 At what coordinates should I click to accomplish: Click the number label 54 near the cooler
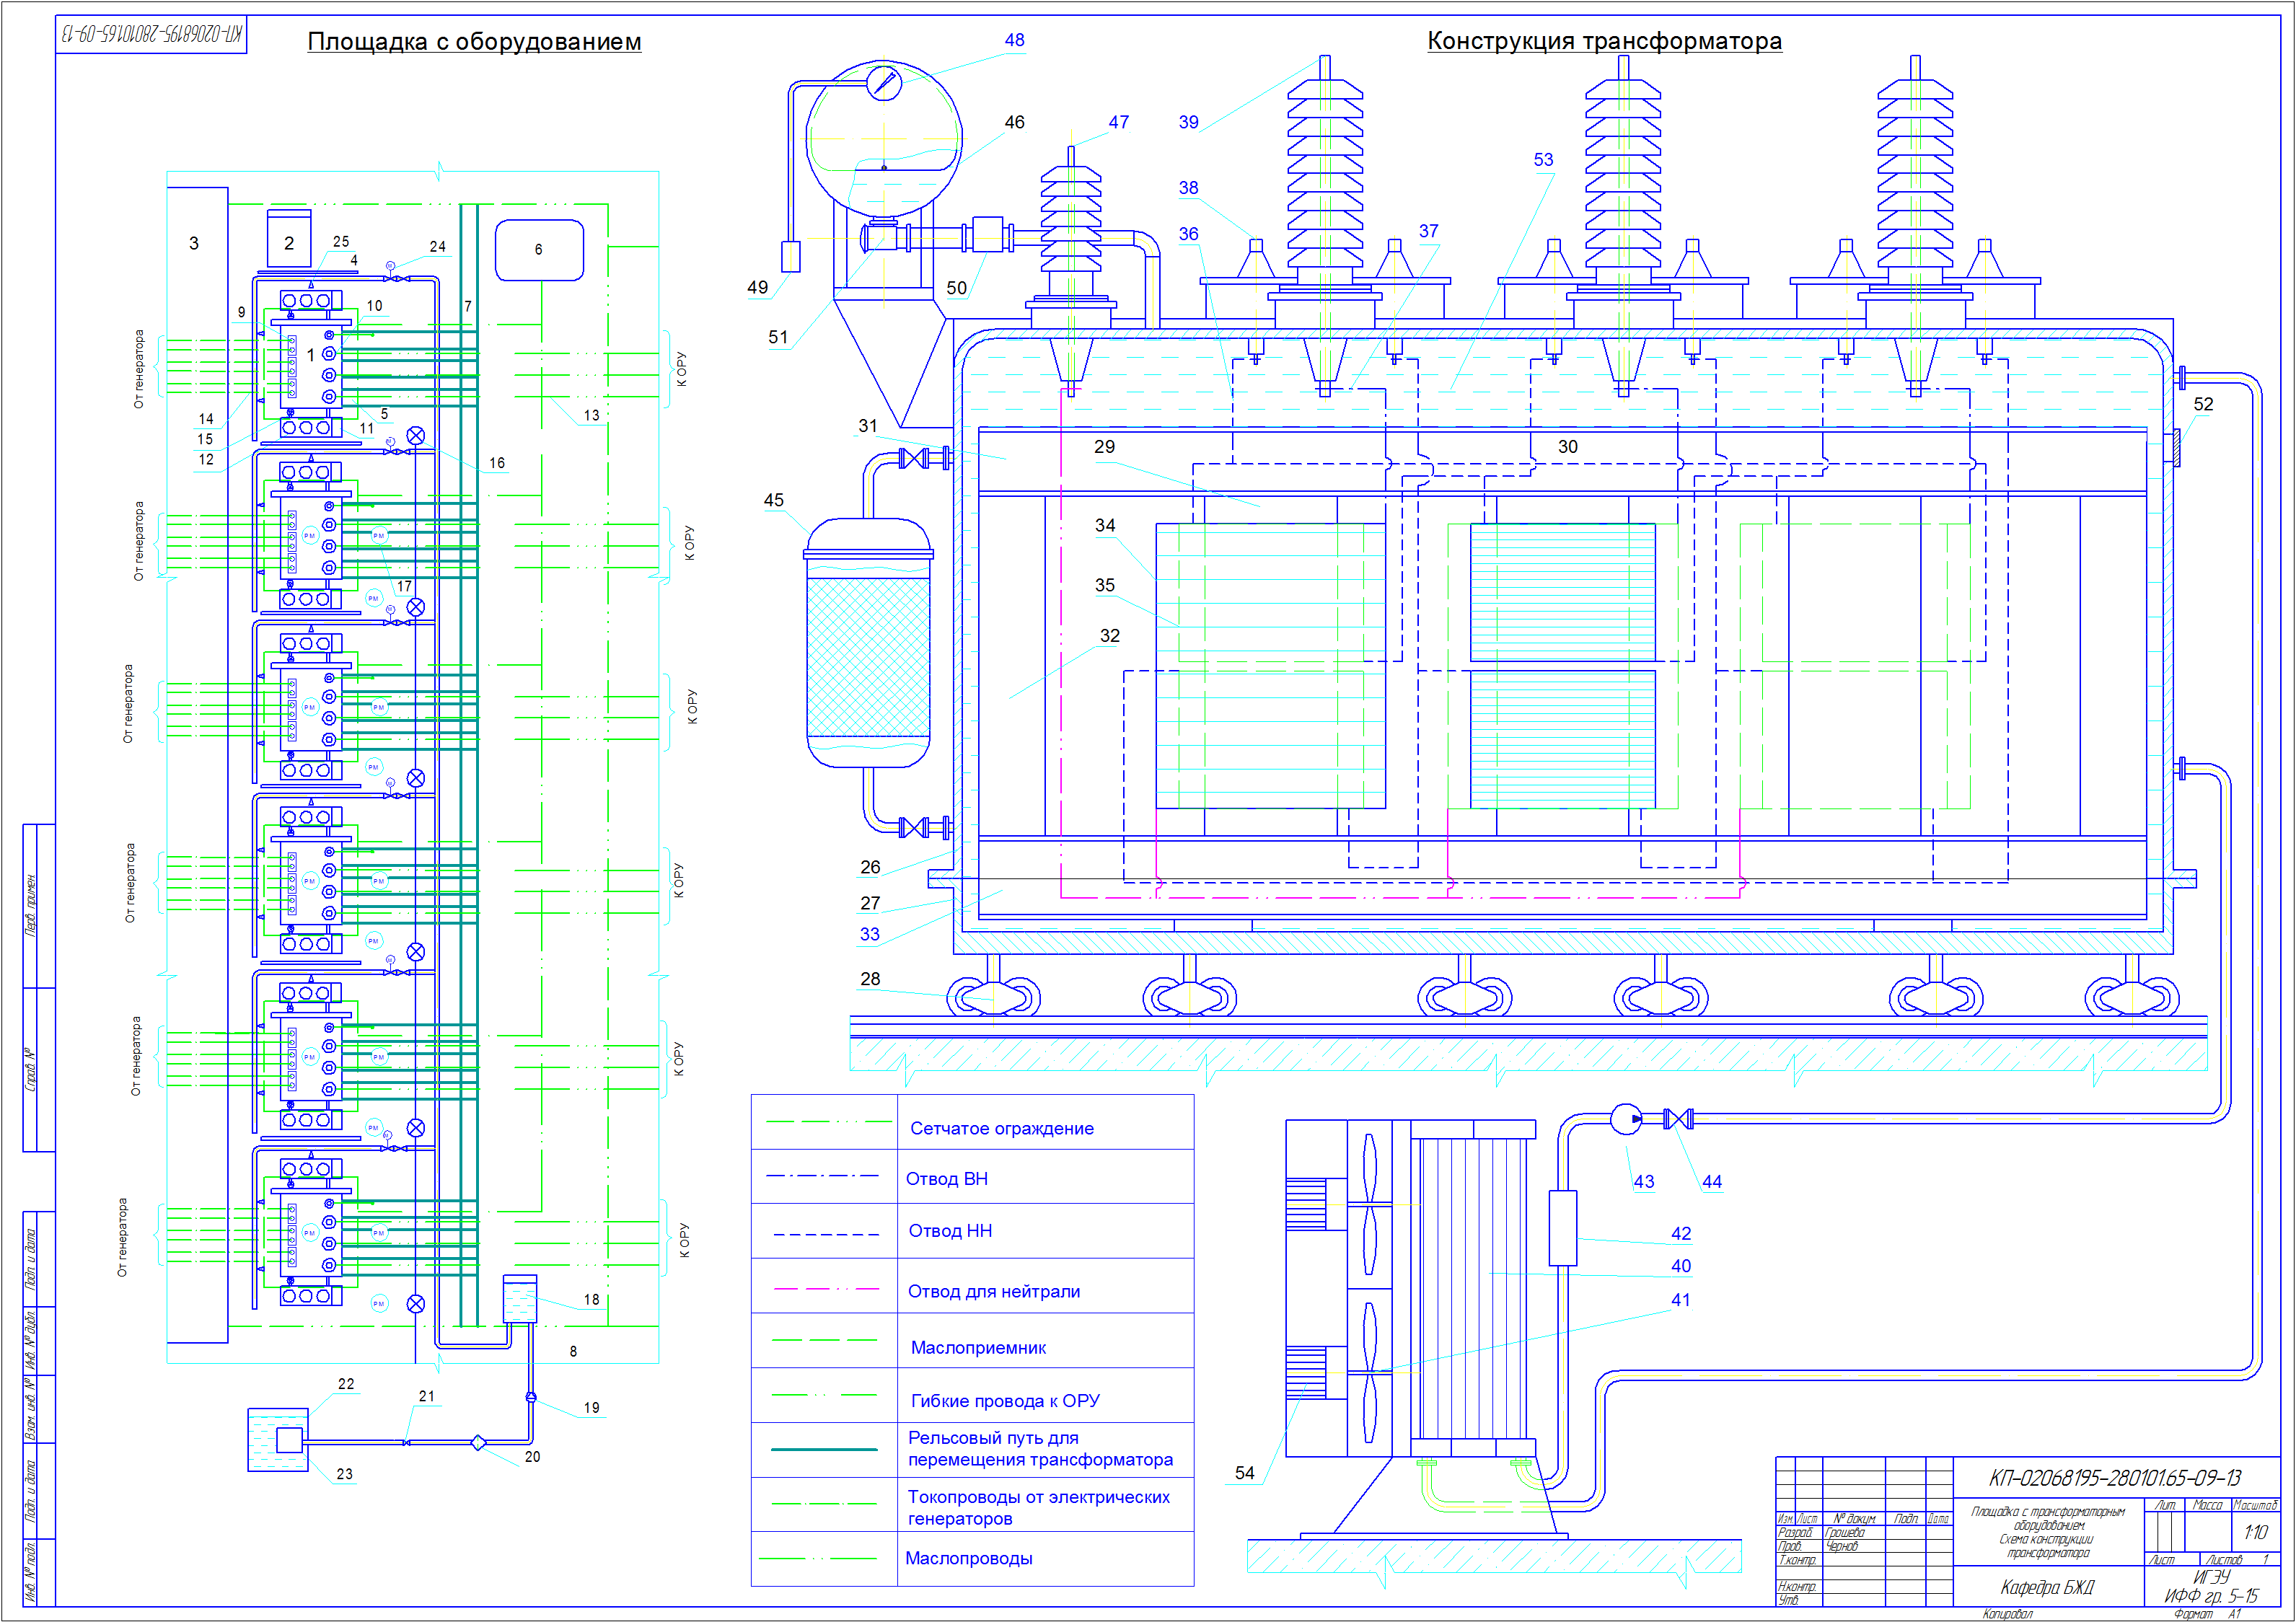tap(1244, 1472)
